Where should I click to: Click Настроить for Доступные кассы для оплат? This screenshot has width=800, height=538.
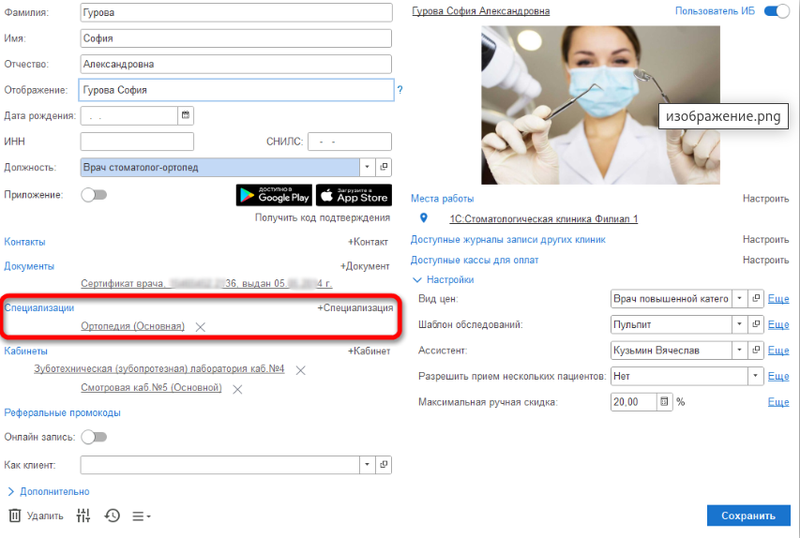(766, 260)
